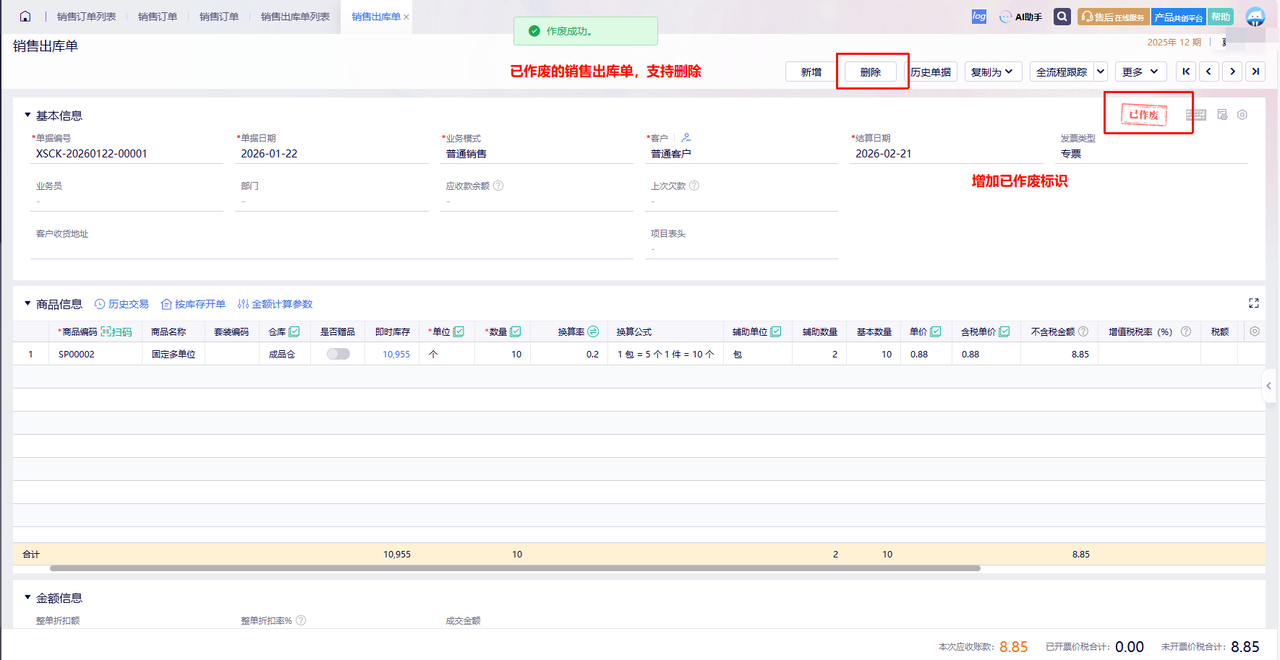
Task: Go to the previous document
Action: pyautogui.click(x=1209, y=71)
